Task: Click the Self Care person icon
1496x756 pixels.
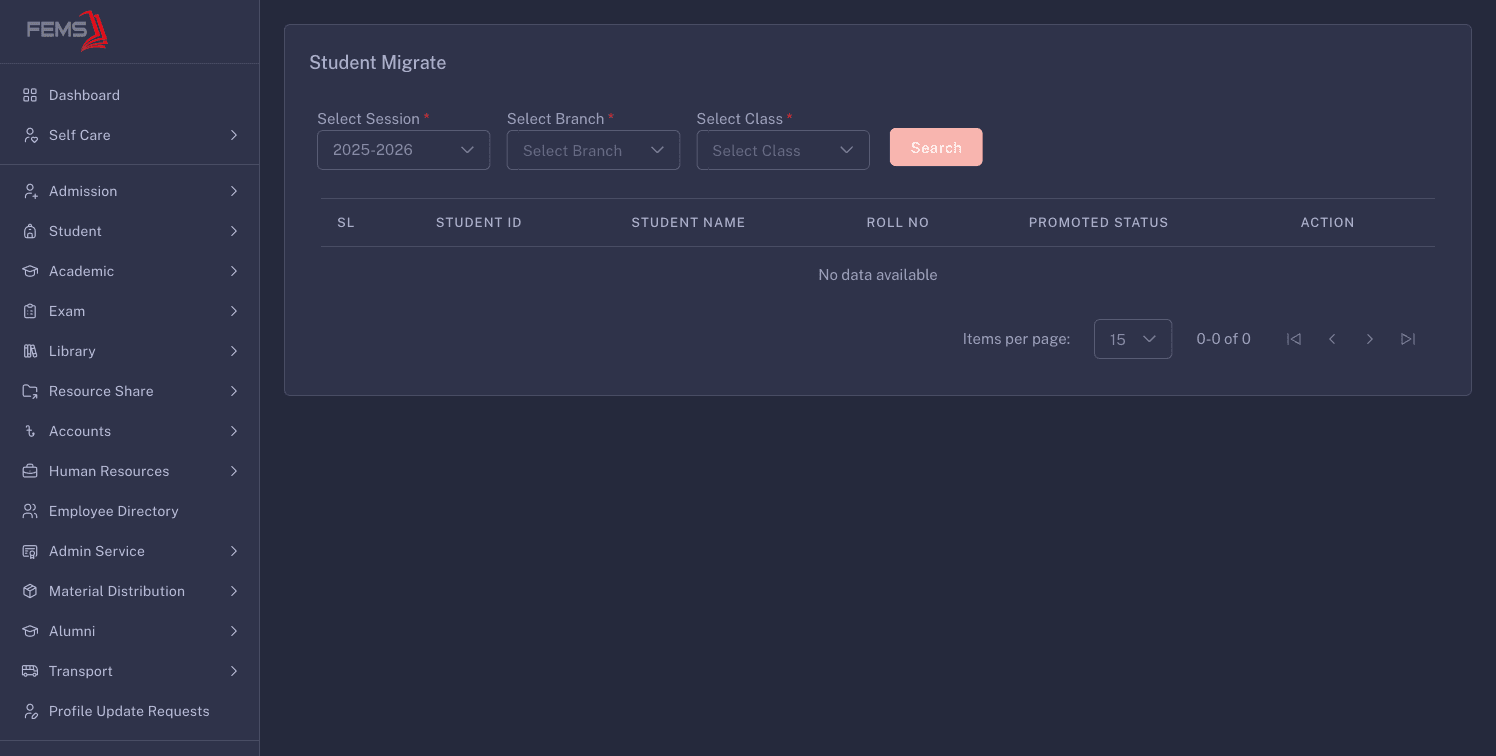Action: coord(30,135)
